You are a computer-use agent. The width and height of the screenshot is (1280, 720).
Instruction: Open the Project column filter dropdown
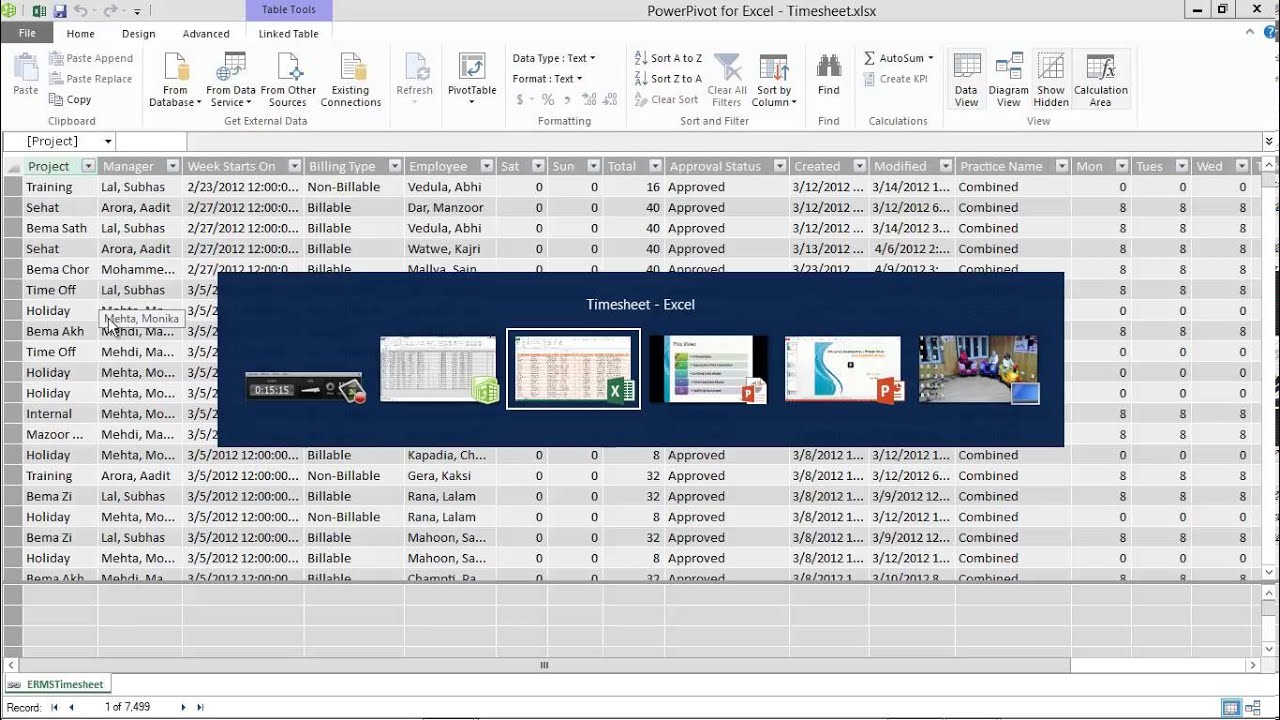coord(88,166)
